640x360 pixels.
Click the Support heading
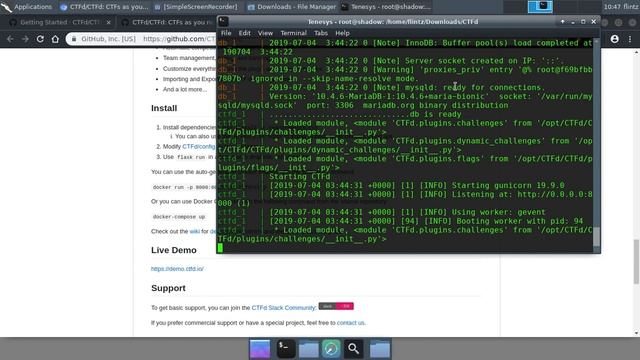[168, 288]
